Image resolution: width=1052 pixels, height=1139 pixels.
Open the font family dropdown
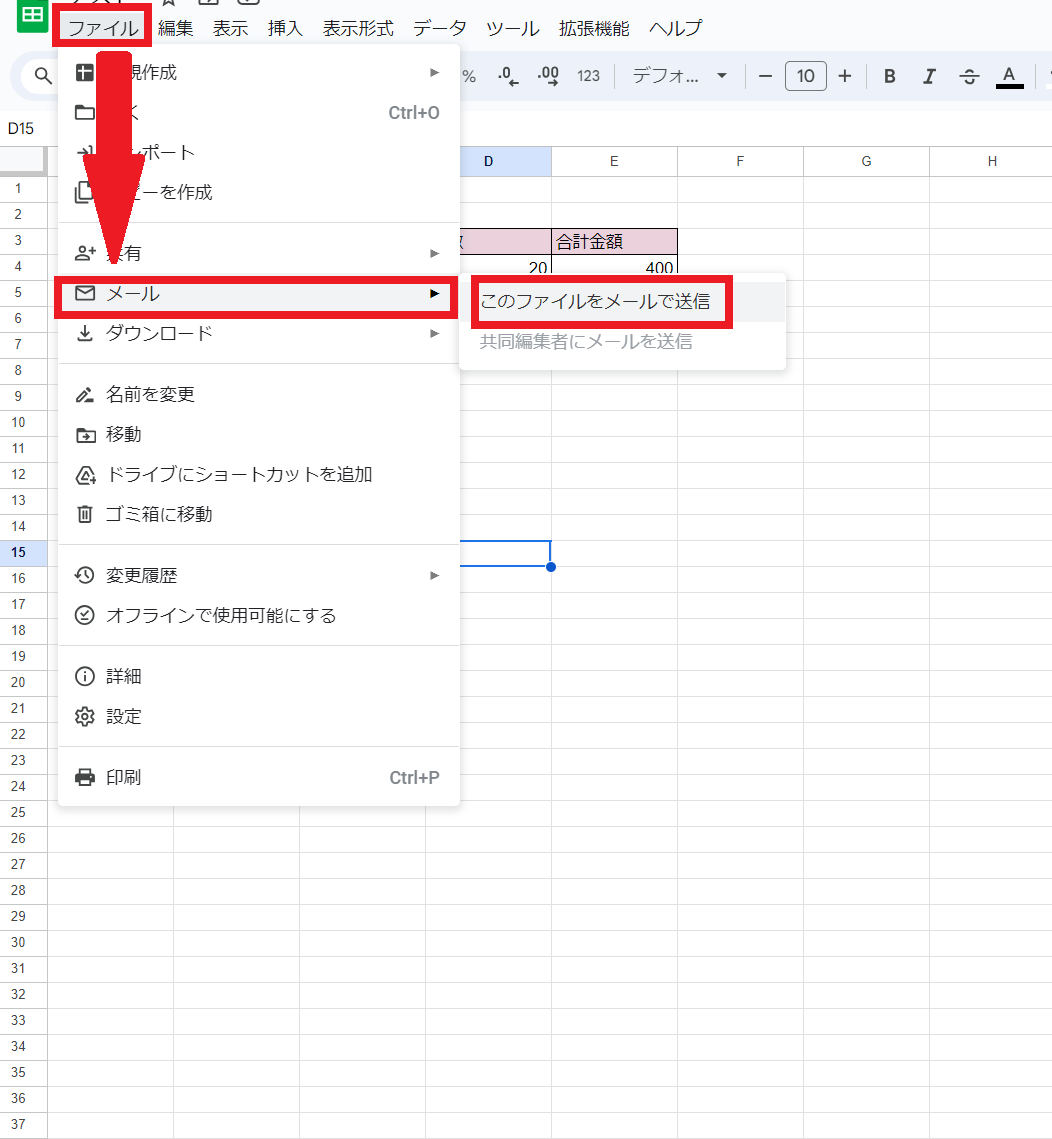tap(680, 76)
